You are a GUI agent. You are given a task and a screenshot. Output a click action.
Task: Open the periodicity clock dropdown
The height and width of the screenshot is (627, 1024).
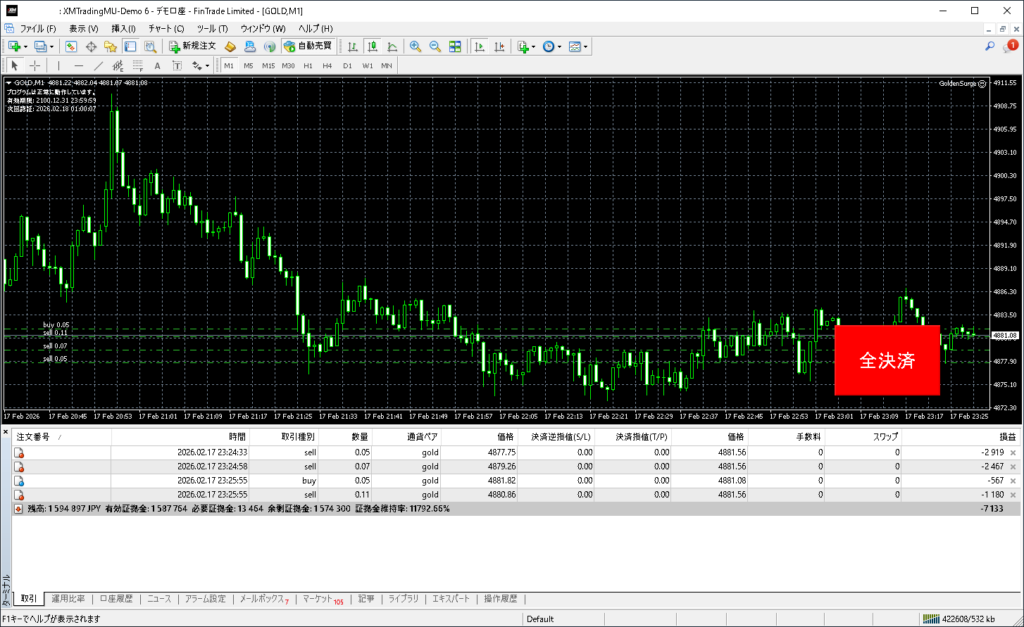pos(562,46)
